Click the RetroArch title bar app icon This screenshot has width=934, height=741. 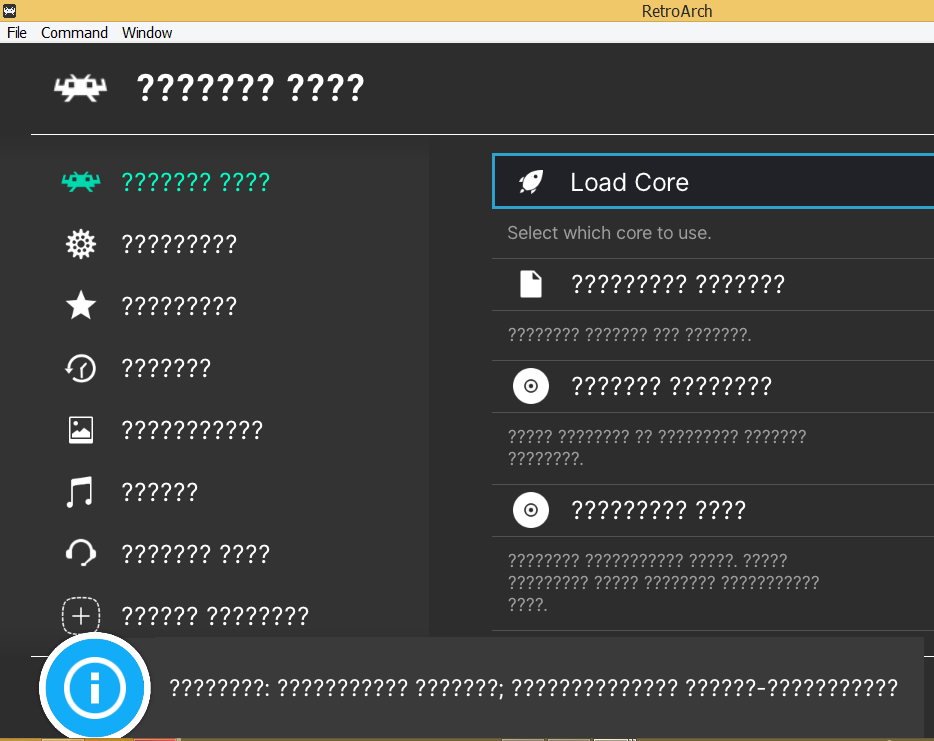(x=9, y=11)
